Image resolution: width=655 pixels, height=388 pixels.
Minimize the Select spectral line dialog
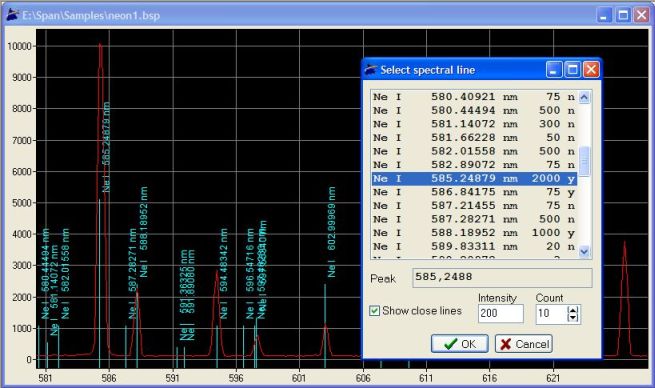pos(554,70)
